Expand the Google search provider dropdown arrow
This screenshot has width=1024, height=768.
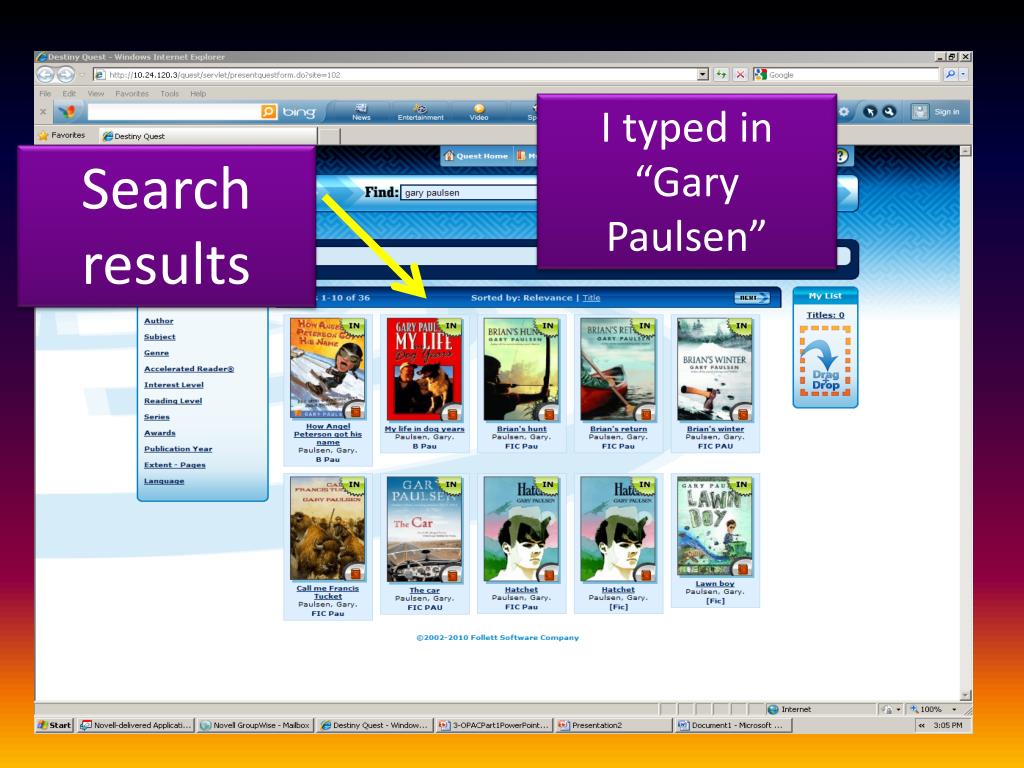pyautogui.click(x=963, y=74)
